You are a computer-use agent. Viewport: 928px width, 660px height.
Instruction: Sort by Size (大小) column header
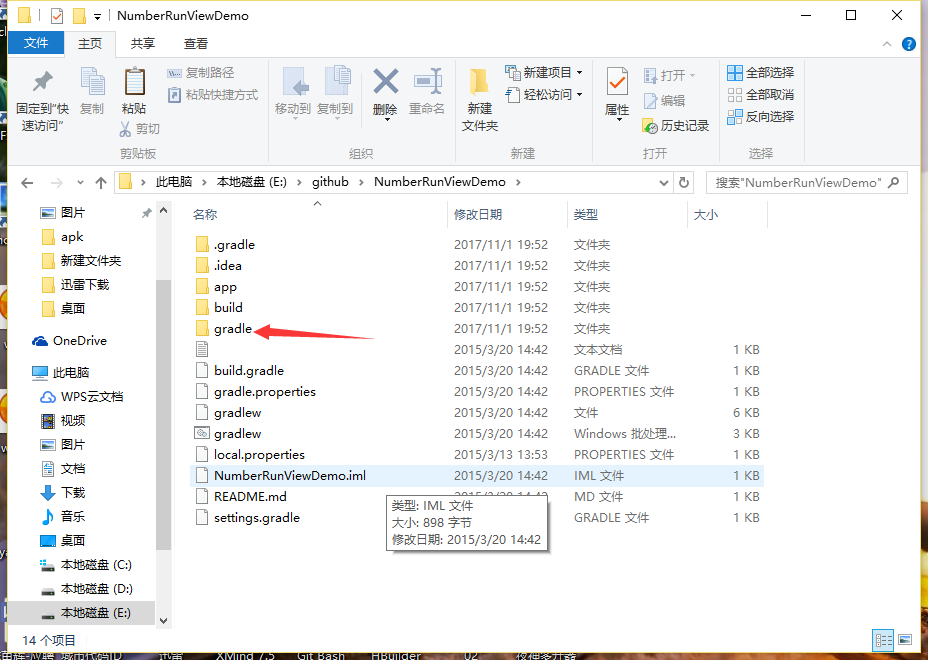coord(705,214)
